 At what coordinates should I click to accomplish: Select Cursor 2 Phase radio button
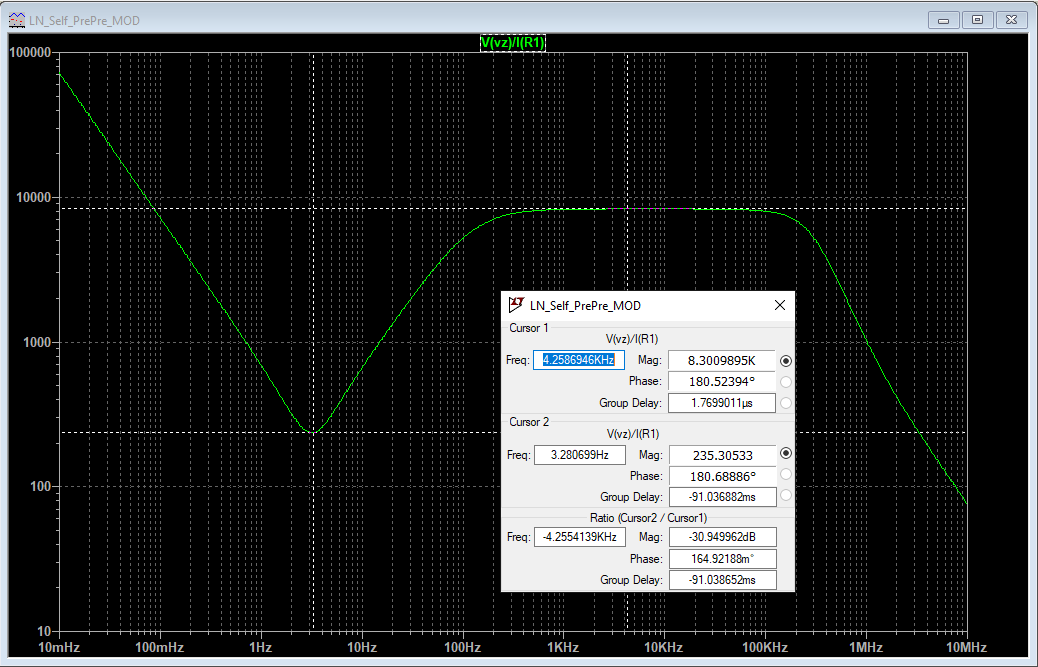point(786,474)
